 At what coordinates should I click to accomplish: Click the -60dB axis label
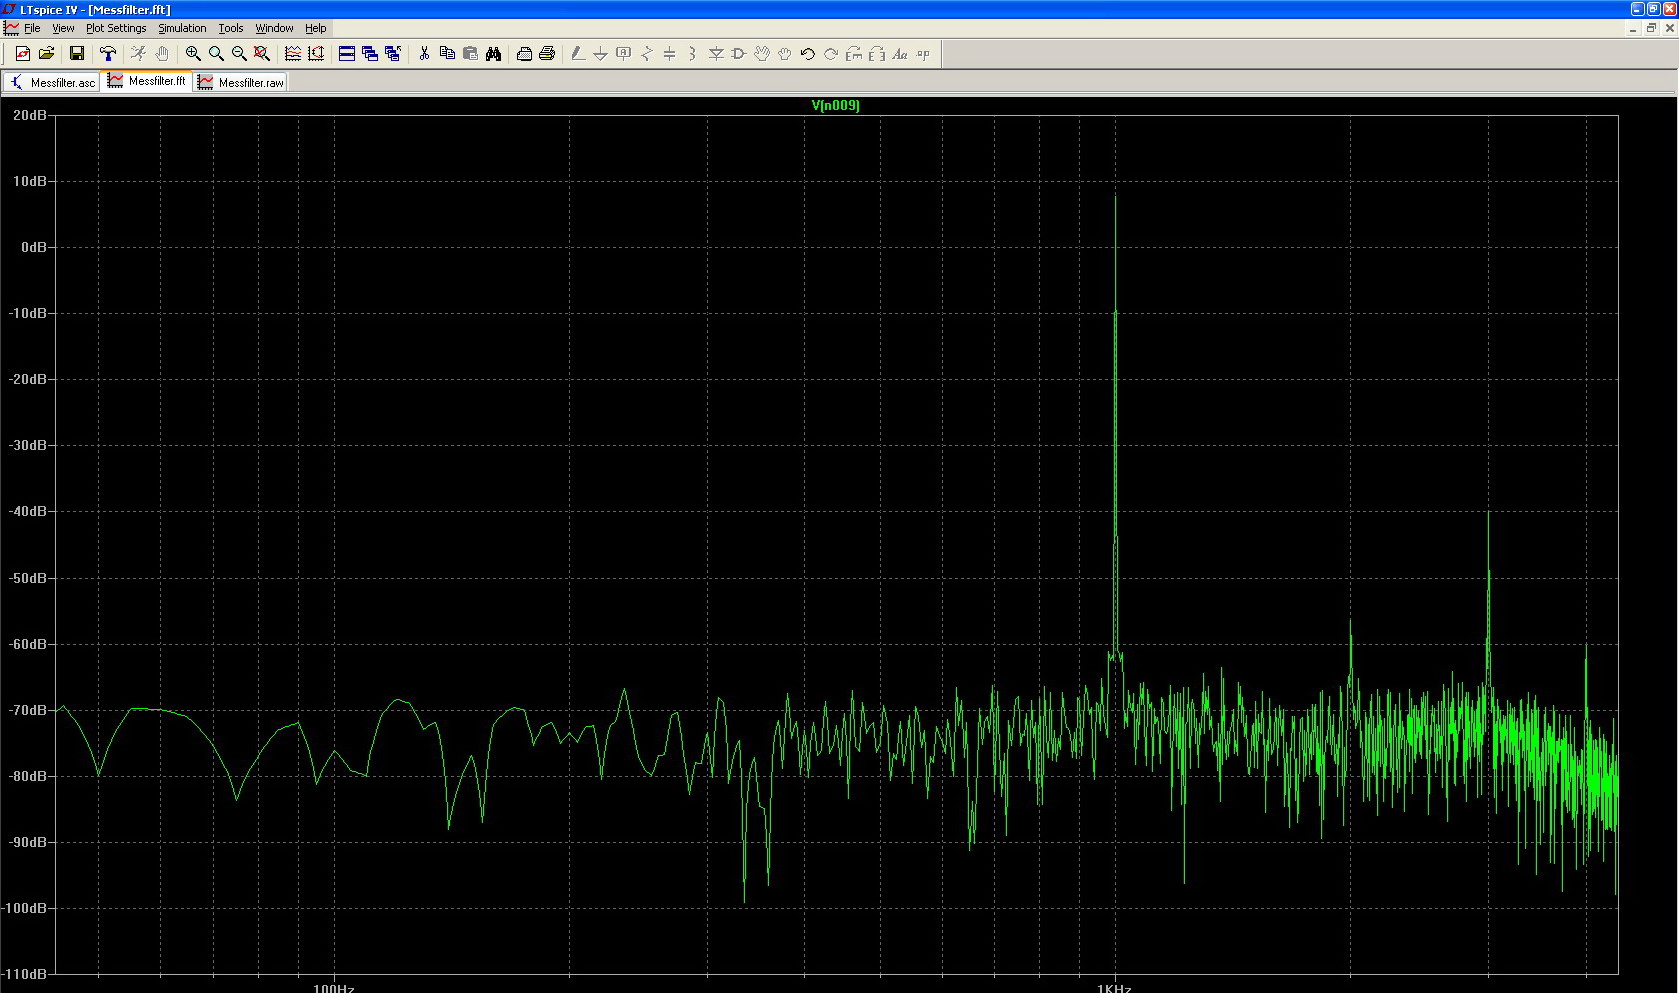click(x=27, y=644)
